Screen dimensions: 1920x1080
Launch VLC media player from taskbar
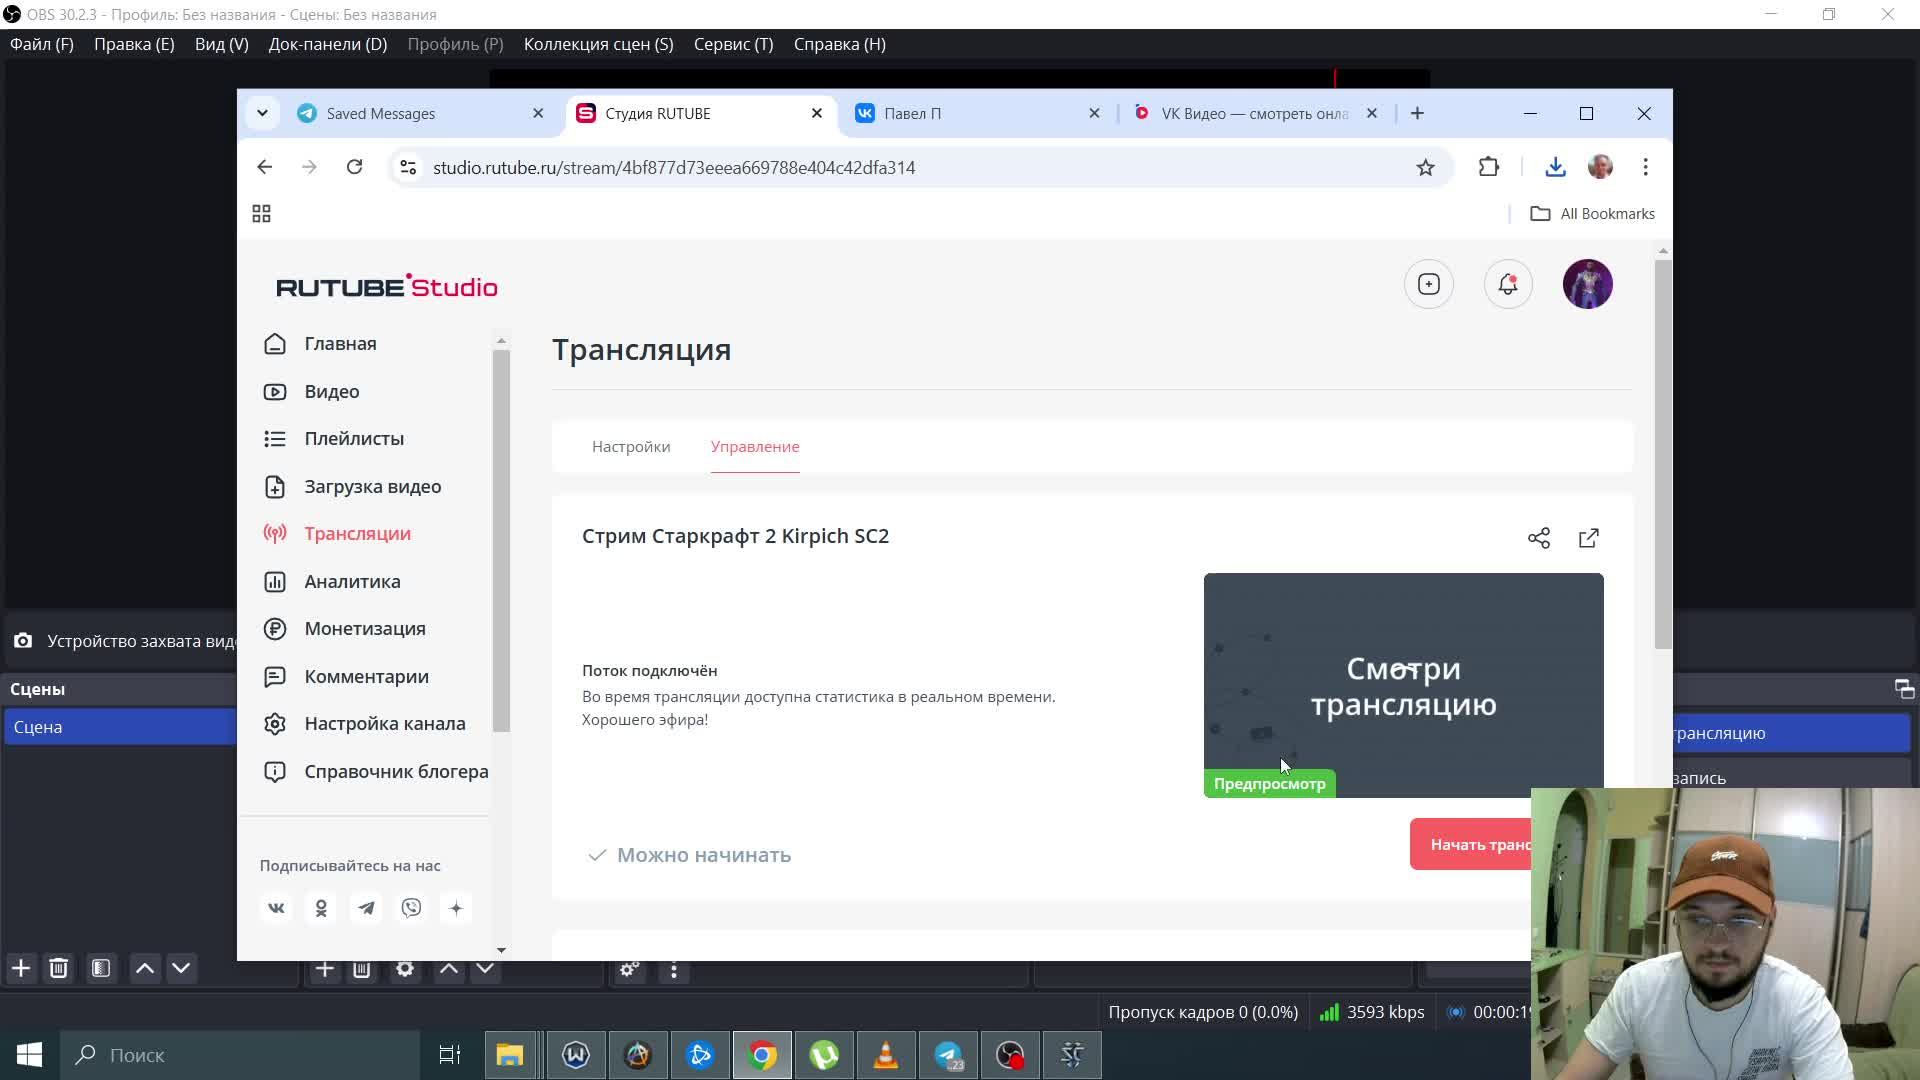point(886,1055)
